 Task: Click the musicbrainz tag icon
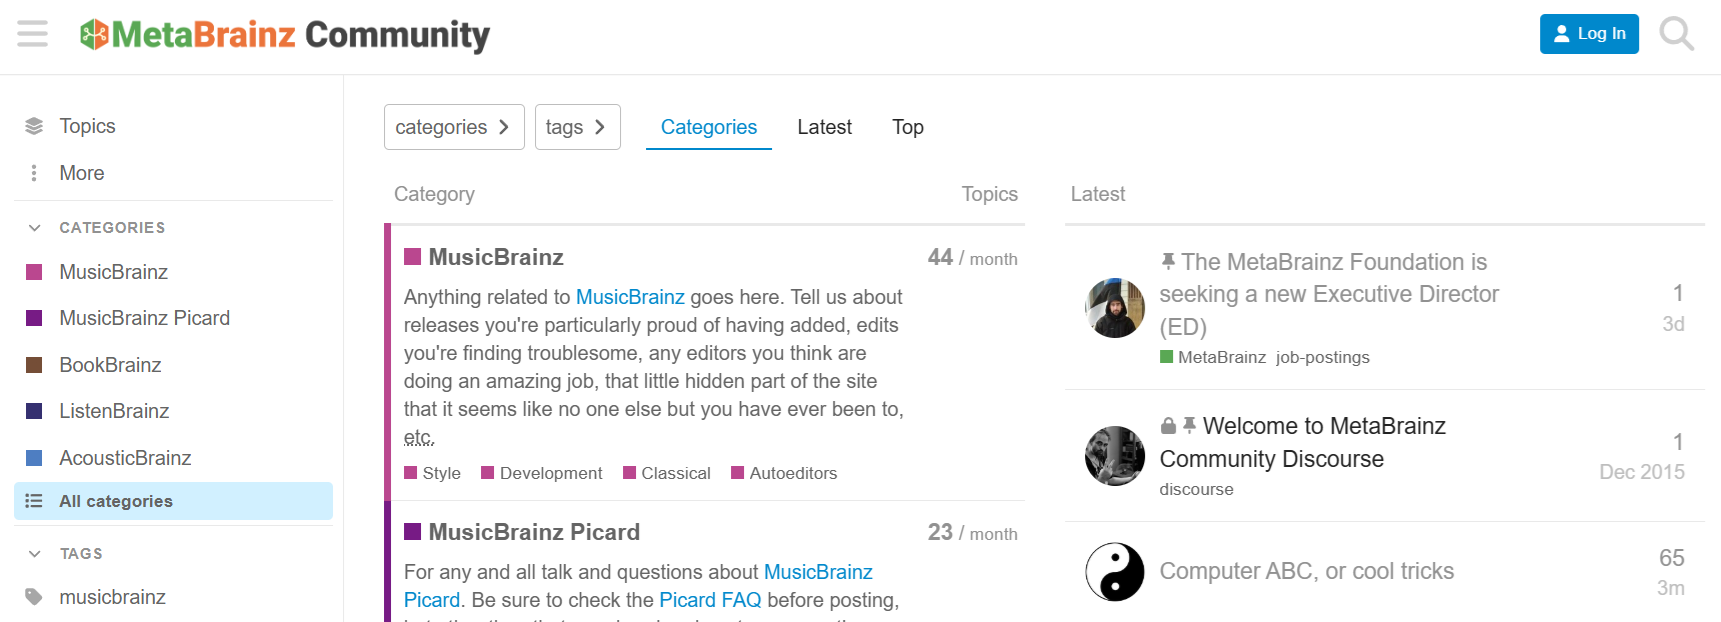[34, 597]
